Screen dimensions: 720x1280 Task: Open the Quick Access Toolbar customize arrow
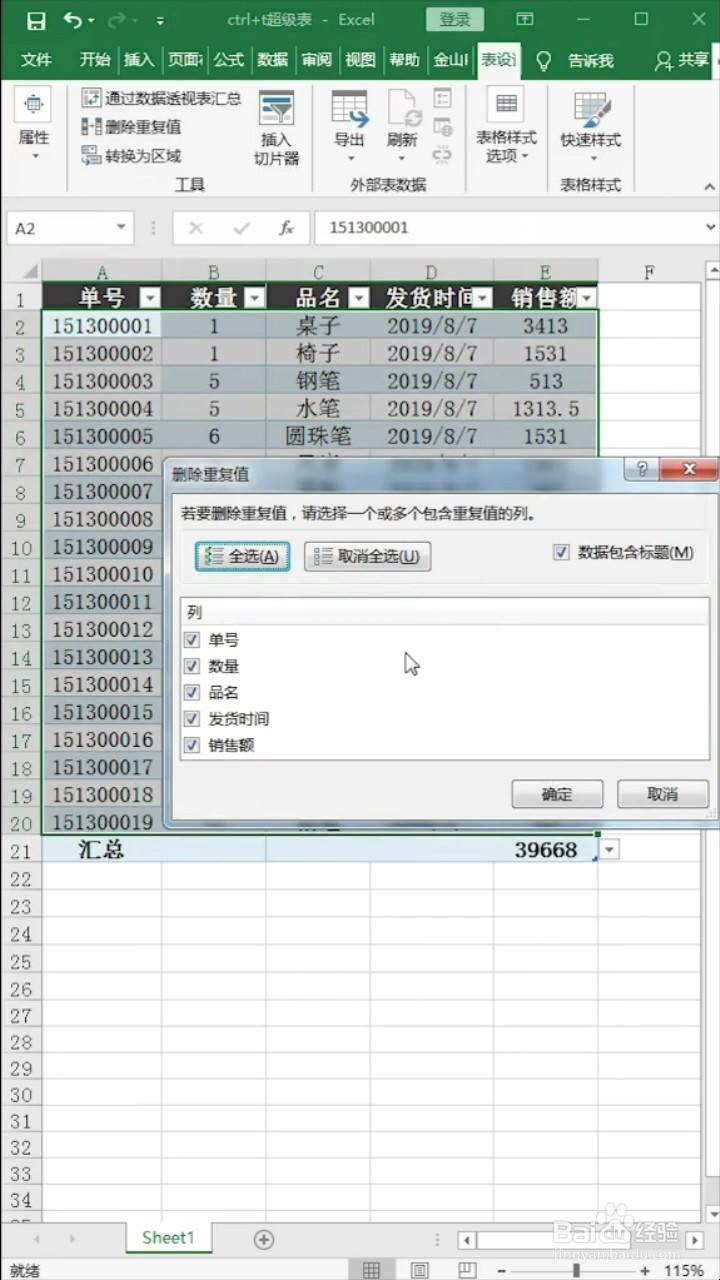[x=161, y=21]
